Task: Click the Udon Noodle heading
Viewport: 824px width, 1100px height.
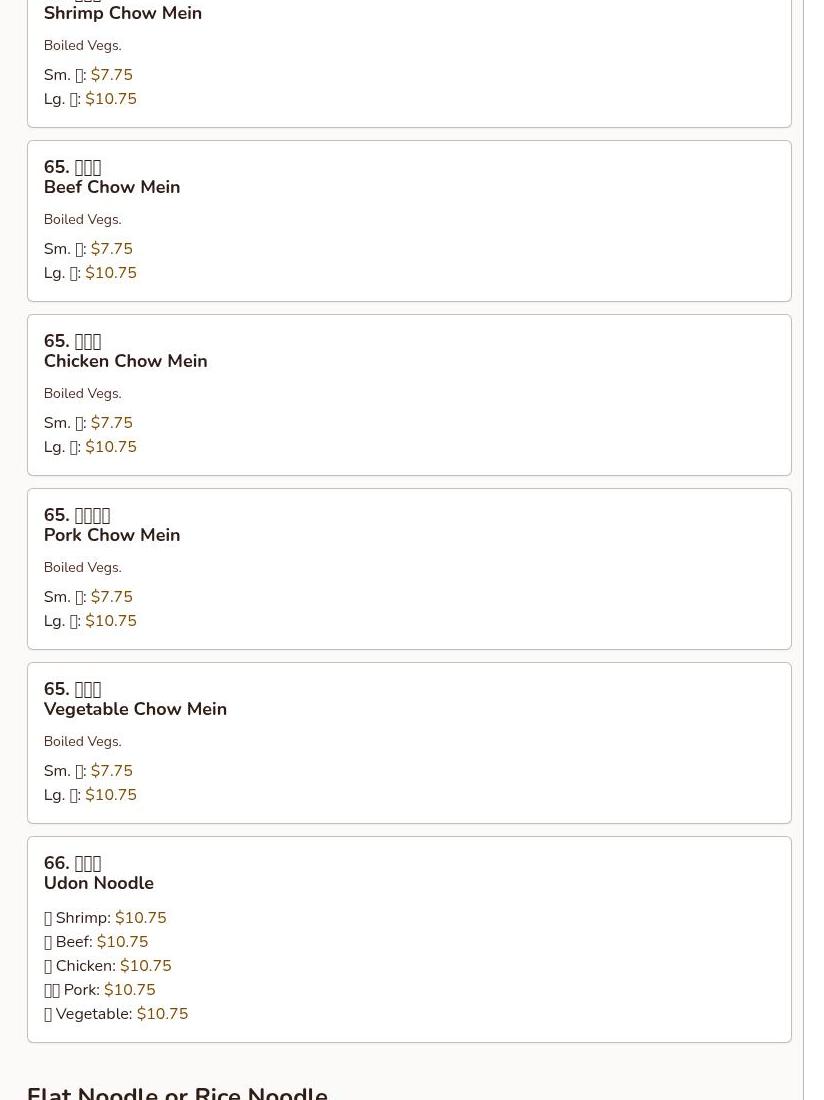Action: 99,883
